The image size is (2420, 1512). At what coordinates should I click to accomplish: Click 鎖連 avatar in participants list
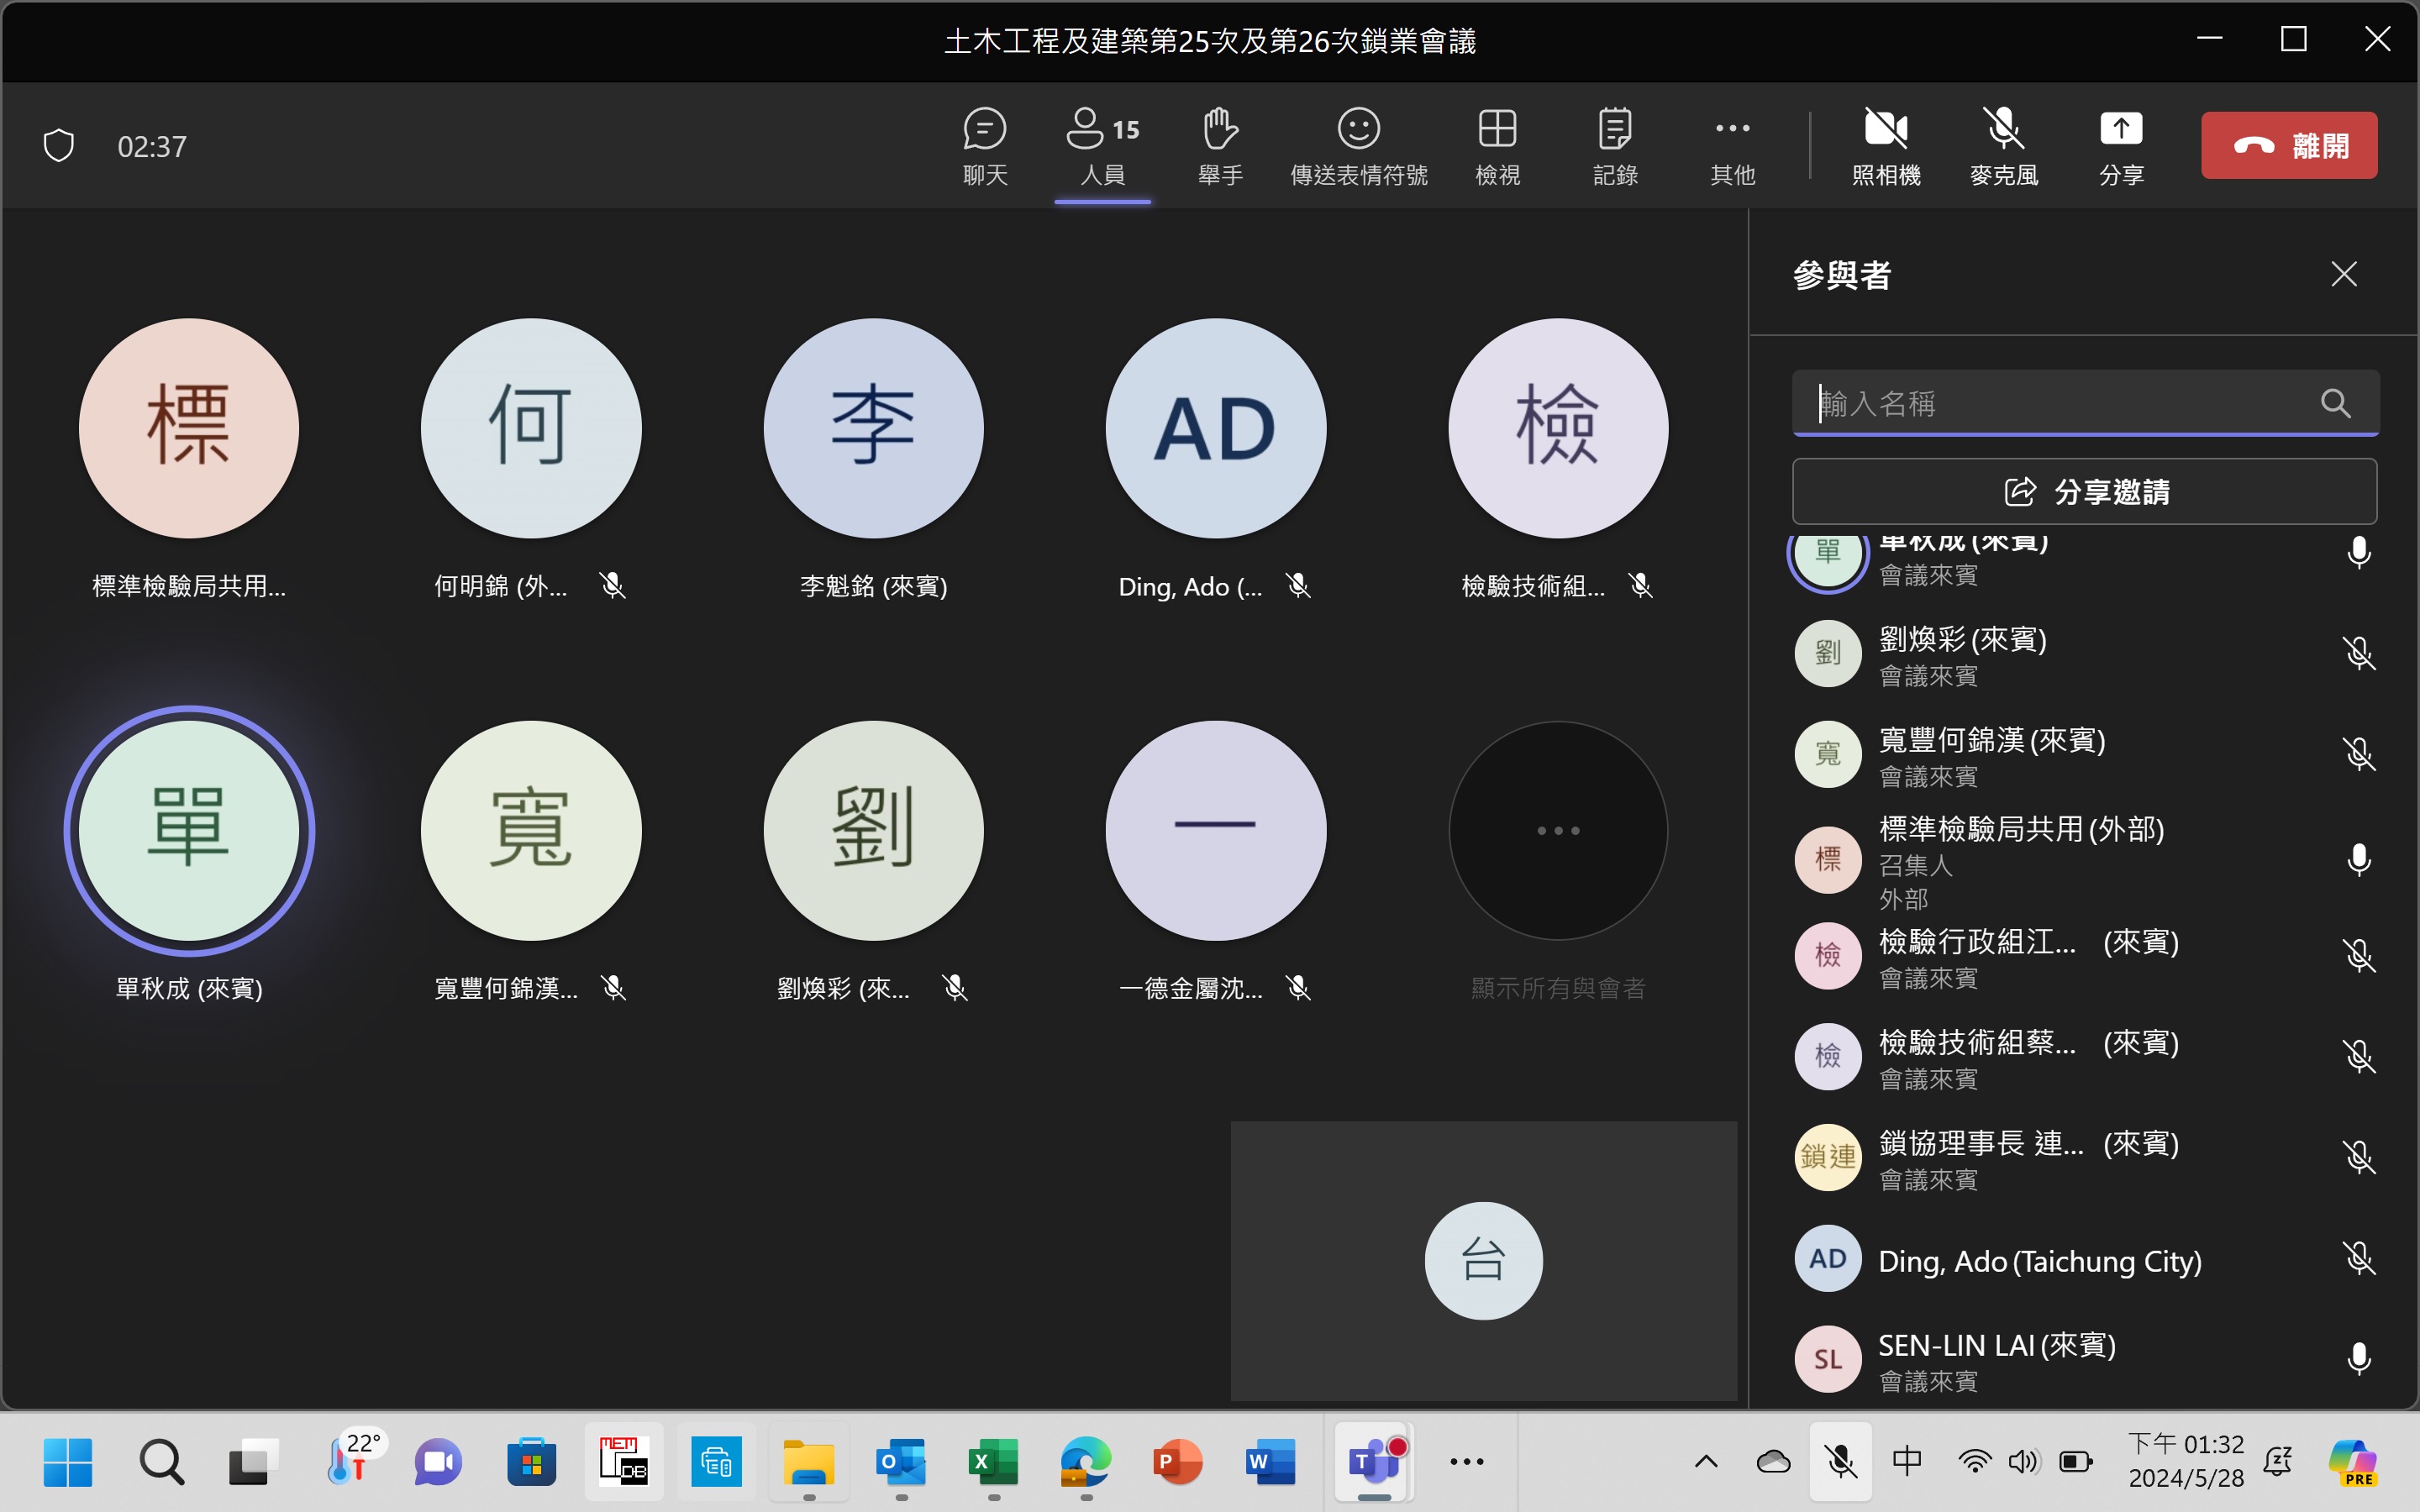point(1828,1157)
